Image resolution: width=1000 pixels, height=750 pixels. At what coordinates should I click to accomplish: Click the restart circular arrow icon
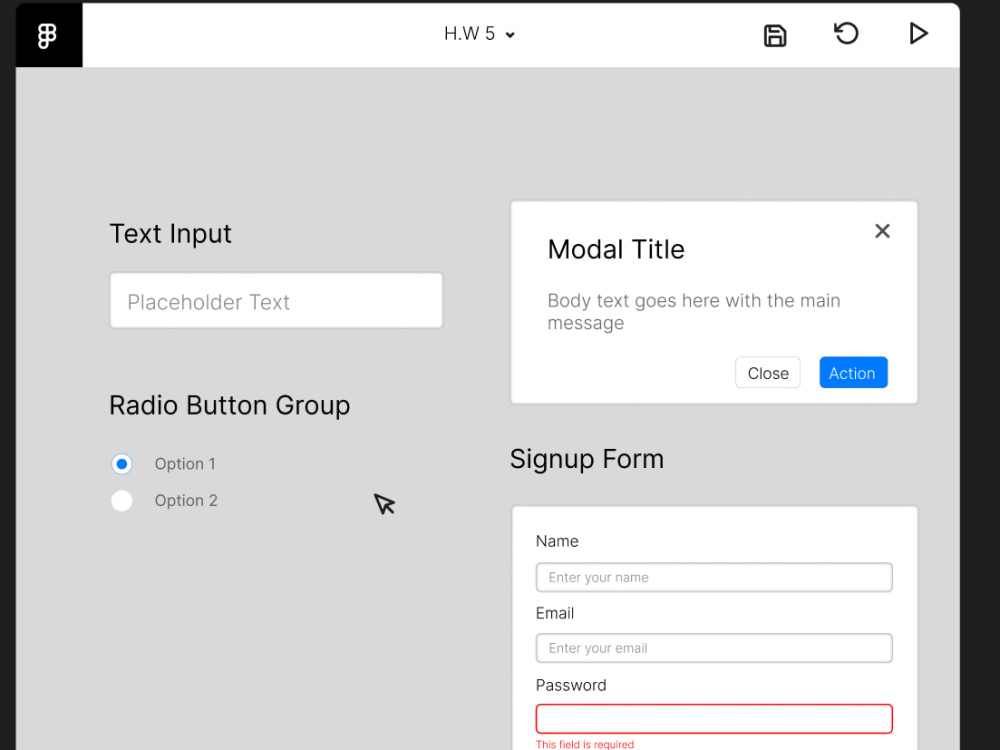coord(846,33)
